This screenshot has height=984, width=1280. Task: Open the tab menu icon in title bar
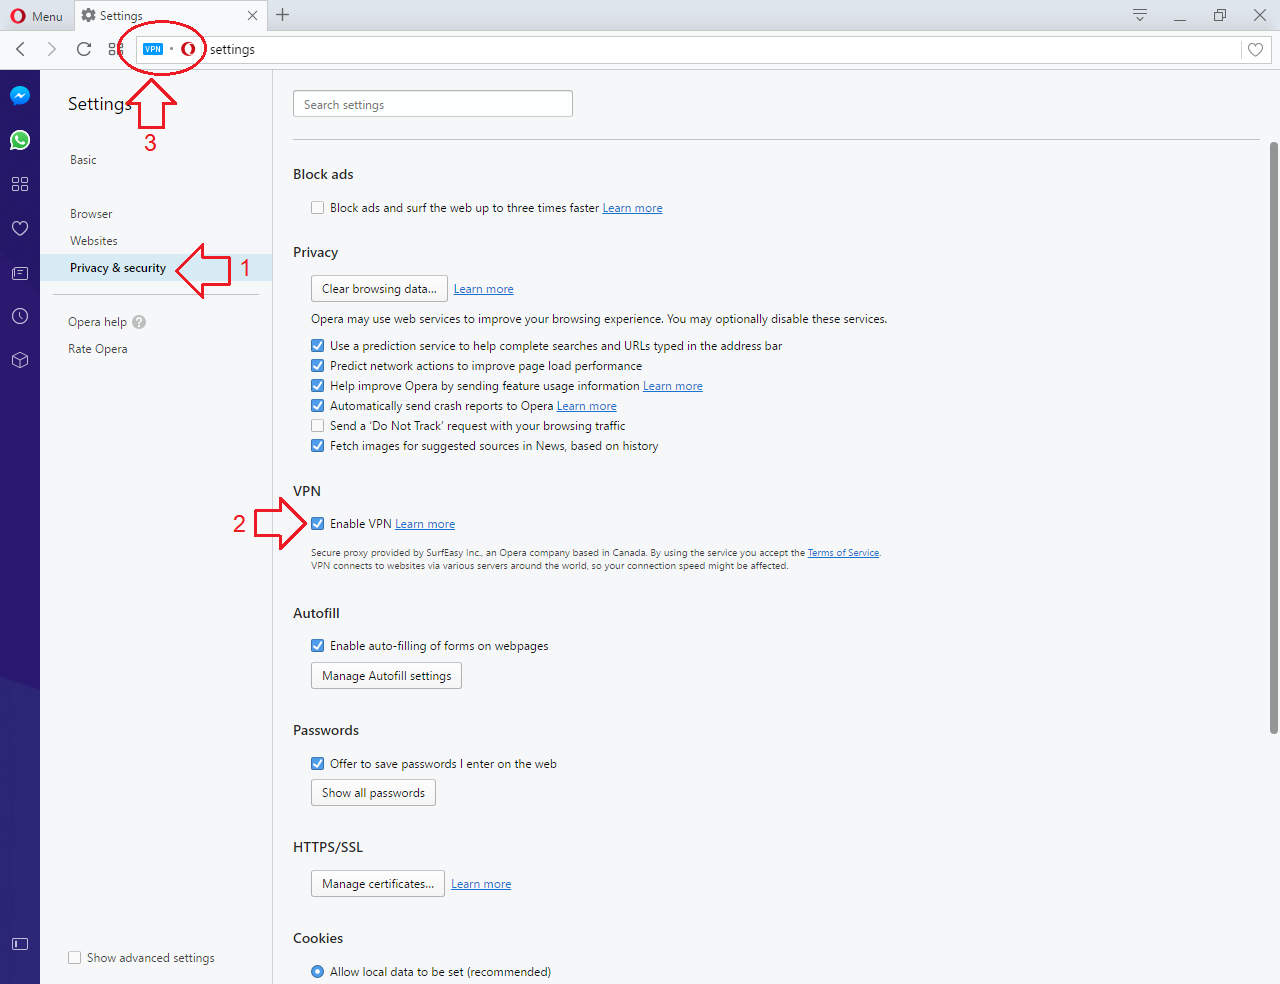(x=1140, y=15)
